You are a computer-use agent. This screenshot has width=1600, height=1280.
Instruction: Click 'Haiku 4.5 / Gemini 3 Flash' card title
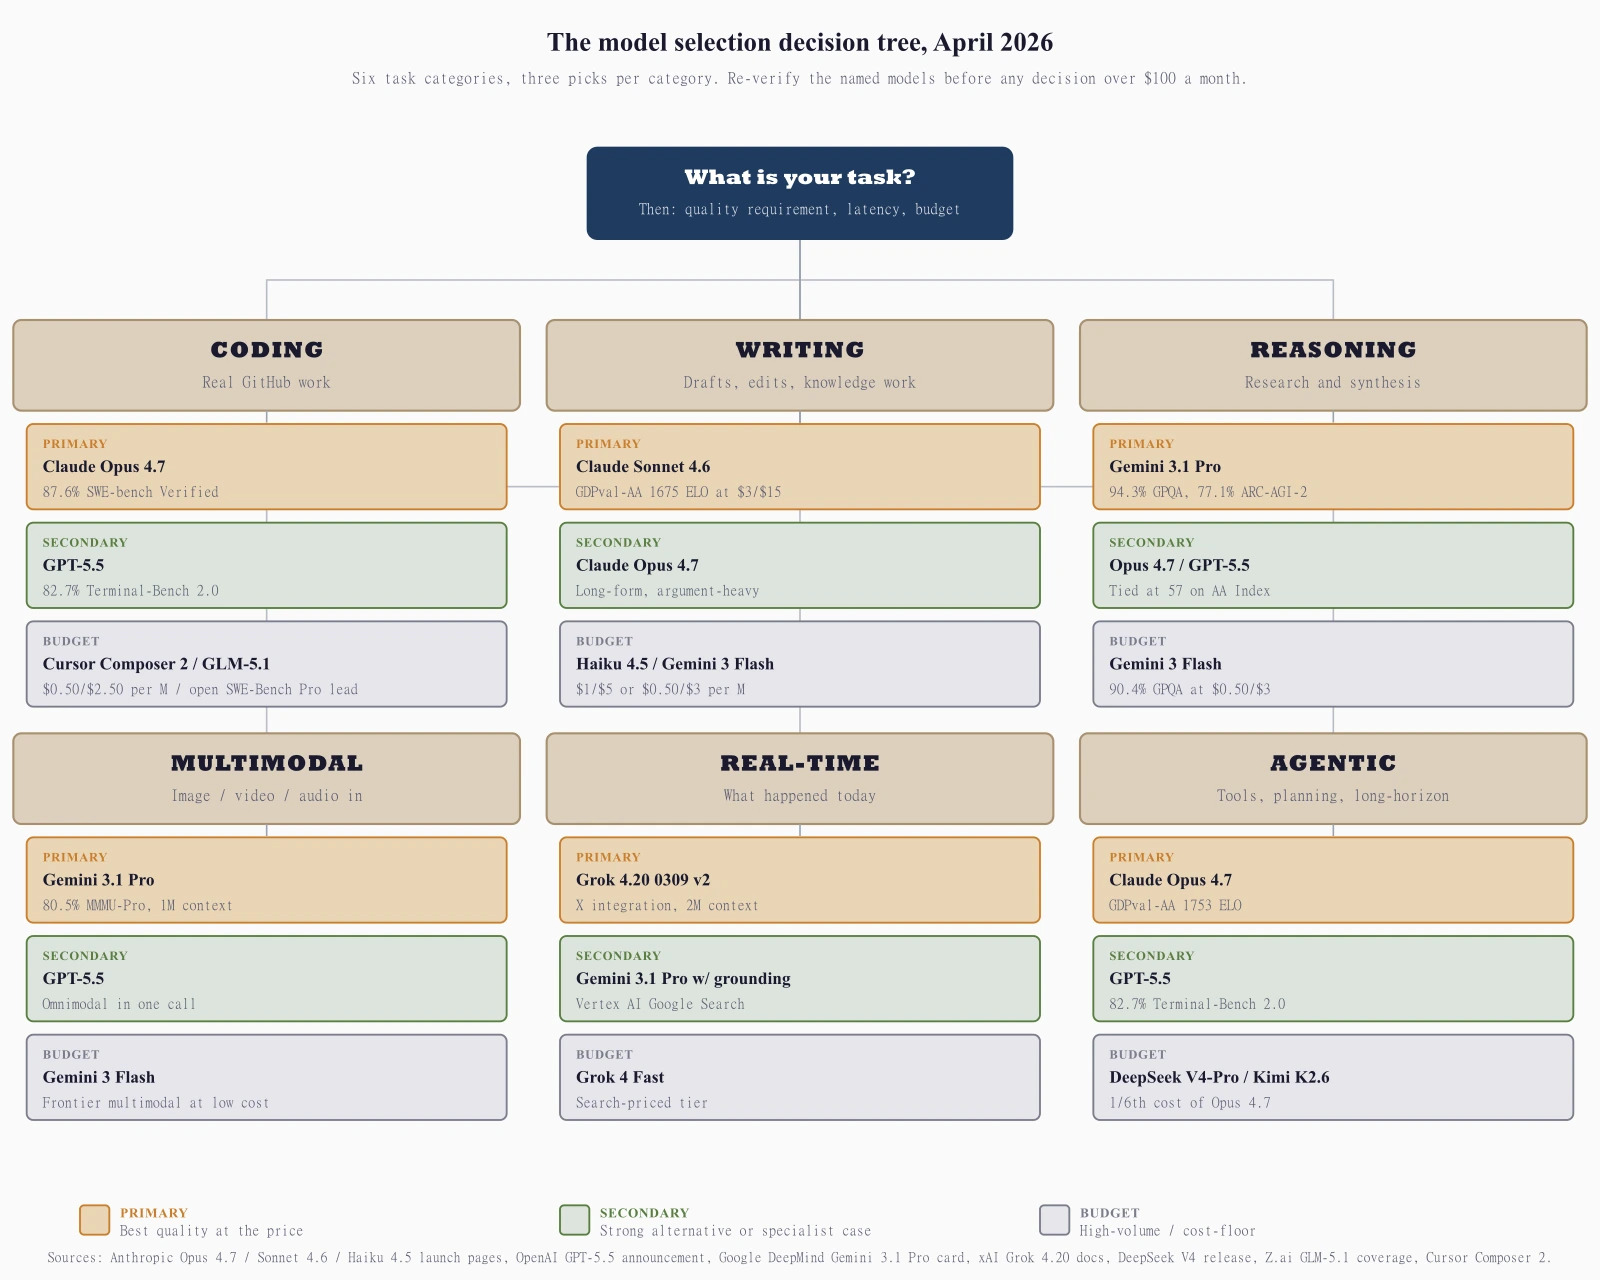[x=675, y=664]
